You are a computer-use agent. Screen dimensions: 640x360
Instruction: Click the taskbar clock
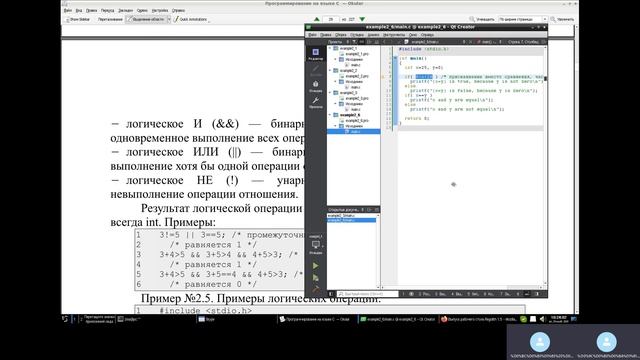(x=559, y=319)
